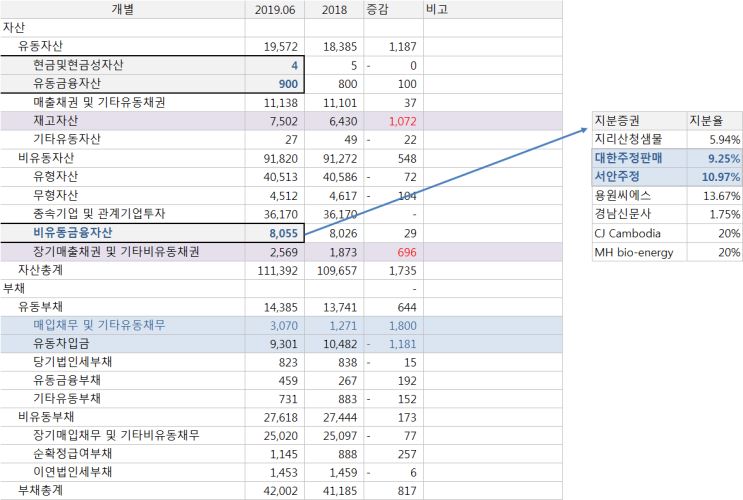The image size is (743, 500).
Task: Select the 2018 column header
Action: pyautogui.click(x=334, y=9)
